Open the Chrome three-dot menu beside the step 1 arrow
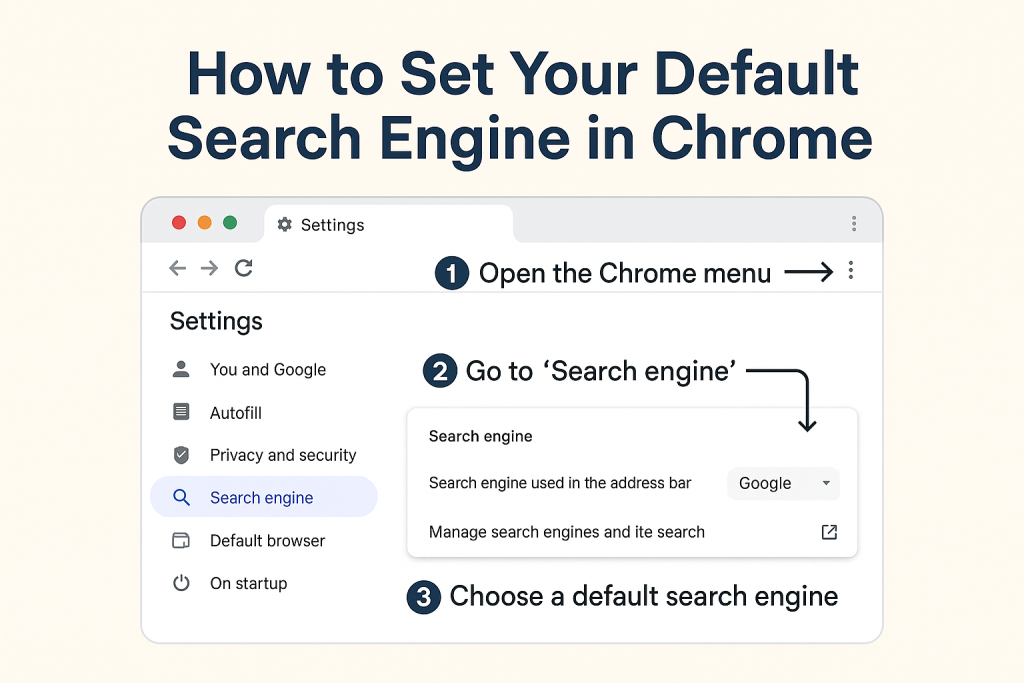Viewport: 1024px width, 683px height. click(851, 270)
